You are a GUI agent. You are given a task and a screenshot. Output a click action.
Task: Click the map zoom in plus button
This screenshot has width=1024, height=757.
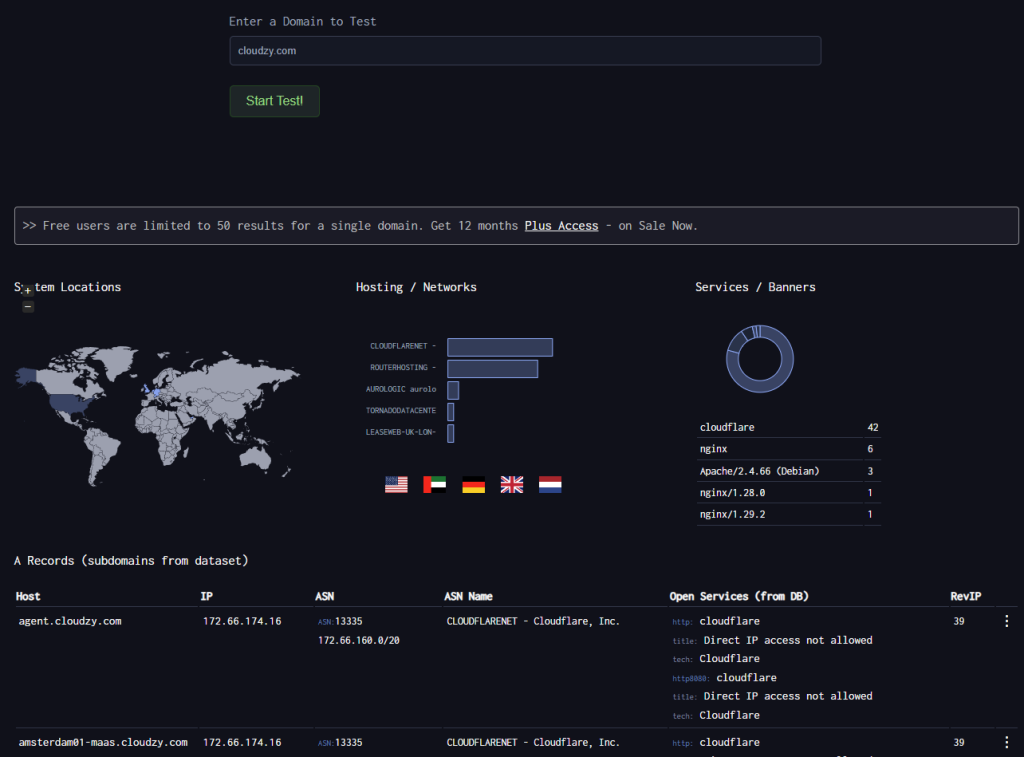28,289
